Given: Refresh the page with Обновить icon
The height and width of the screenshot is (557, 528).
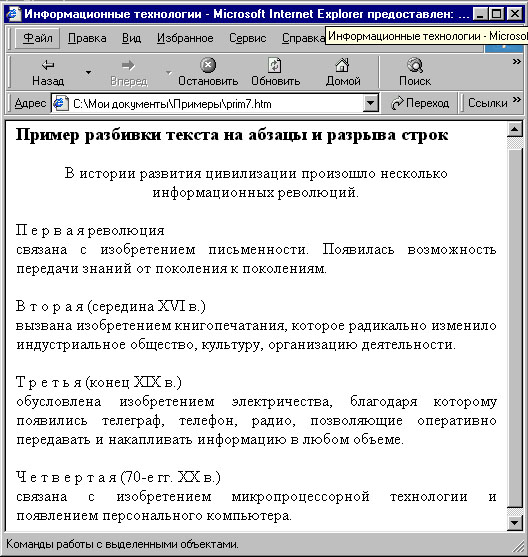Looking at the screenshot, I should [275, 65].
